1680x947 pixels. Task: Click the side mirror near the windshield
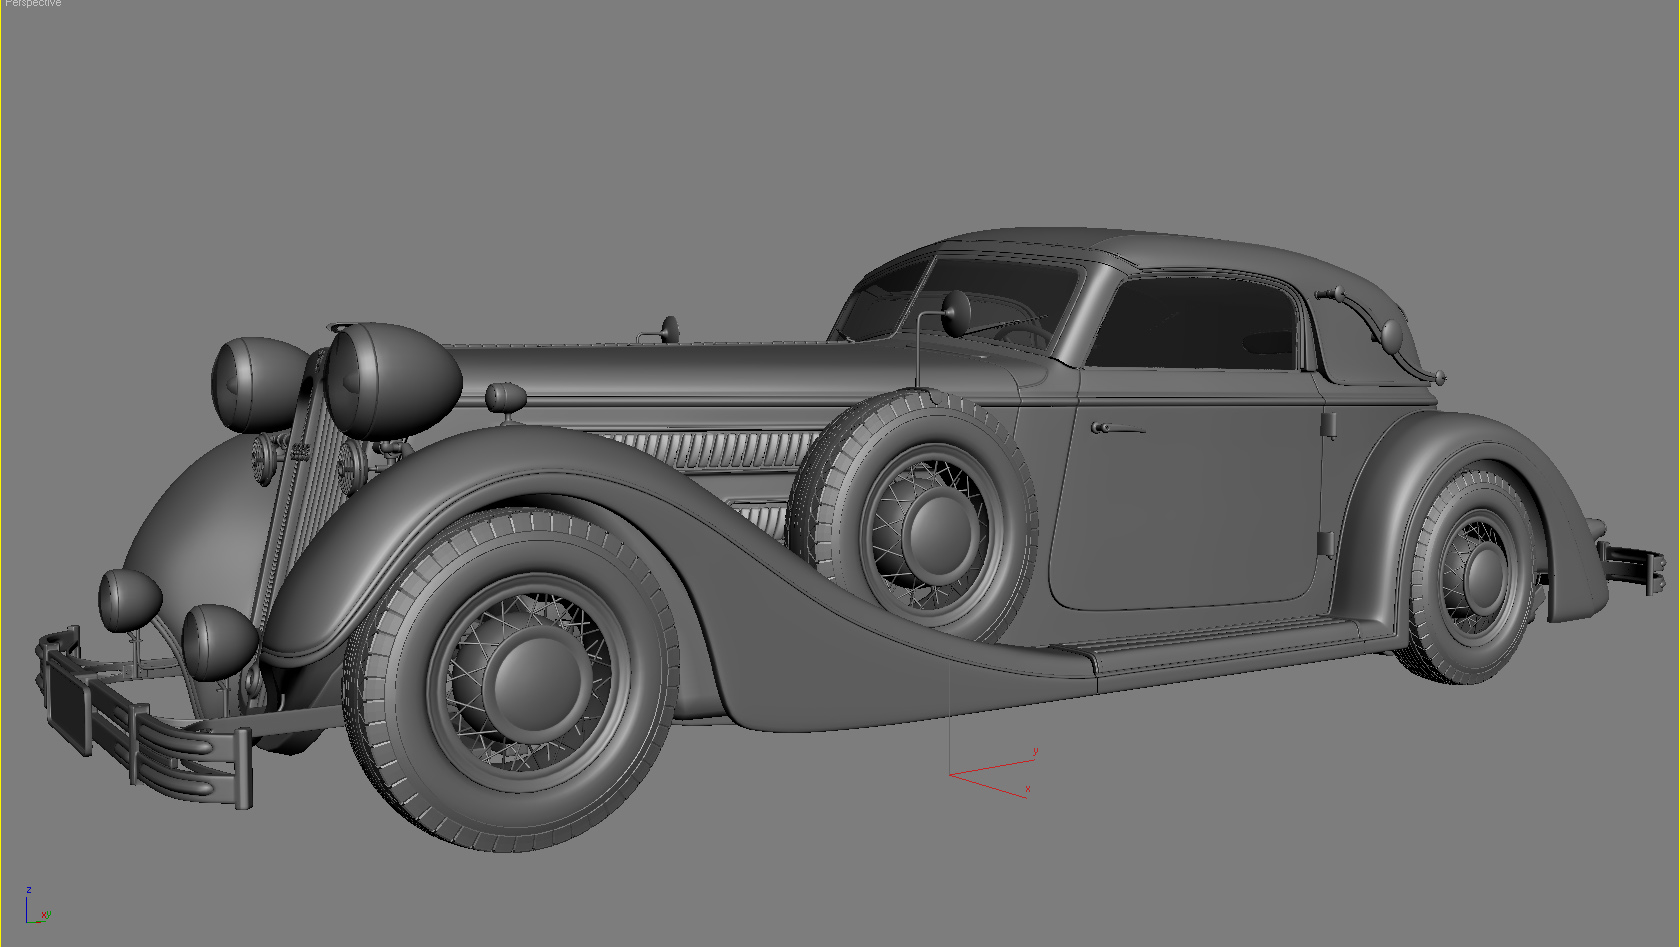[x=958, y=315]
